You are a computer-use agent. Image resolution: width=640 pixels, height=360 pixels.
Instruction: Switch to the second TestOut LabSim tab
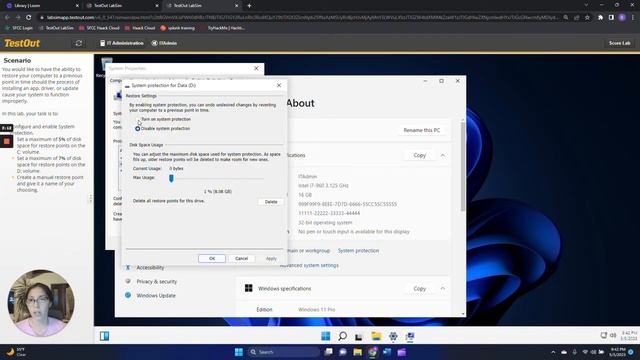[201, 6]
